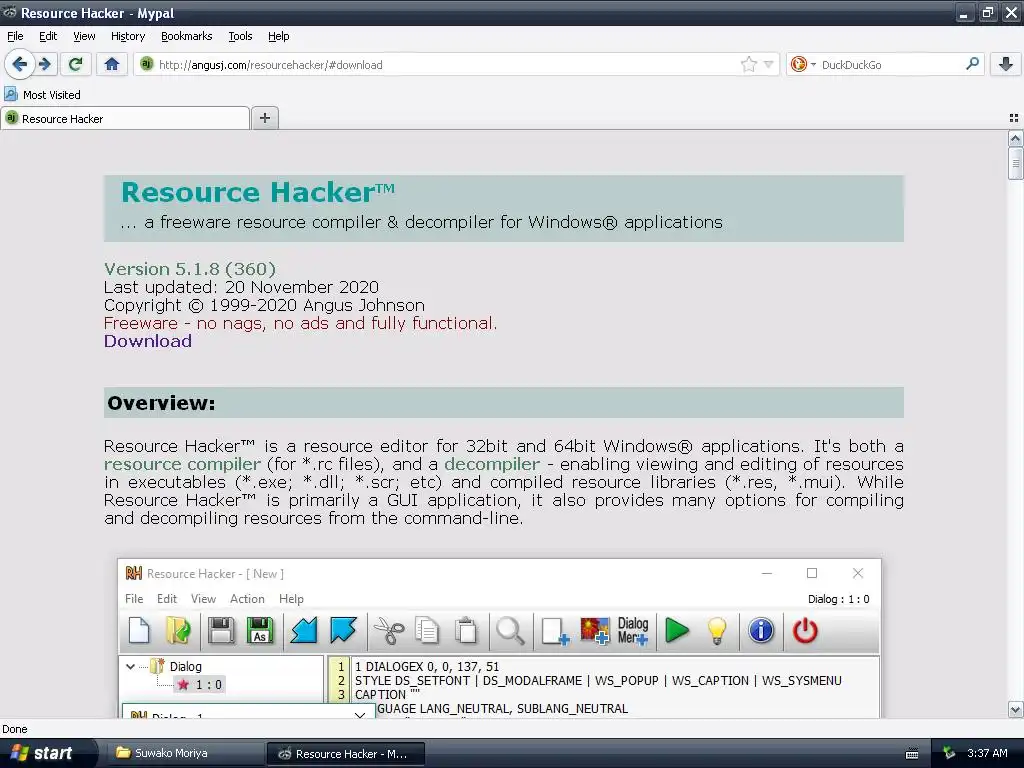The width and height of the screenshot is (1024, 768).
Task: Open the Tools menu
Action: (x=240, y=36)
